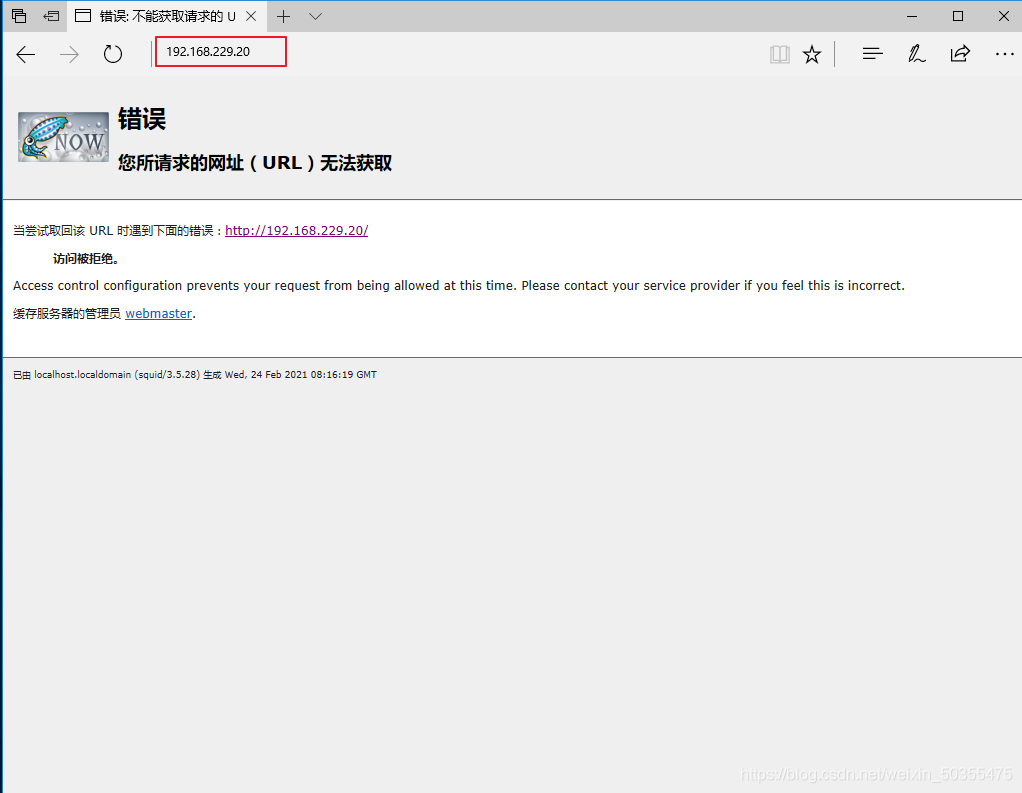
Task: Share this page icon
Action: pos(960,54)
